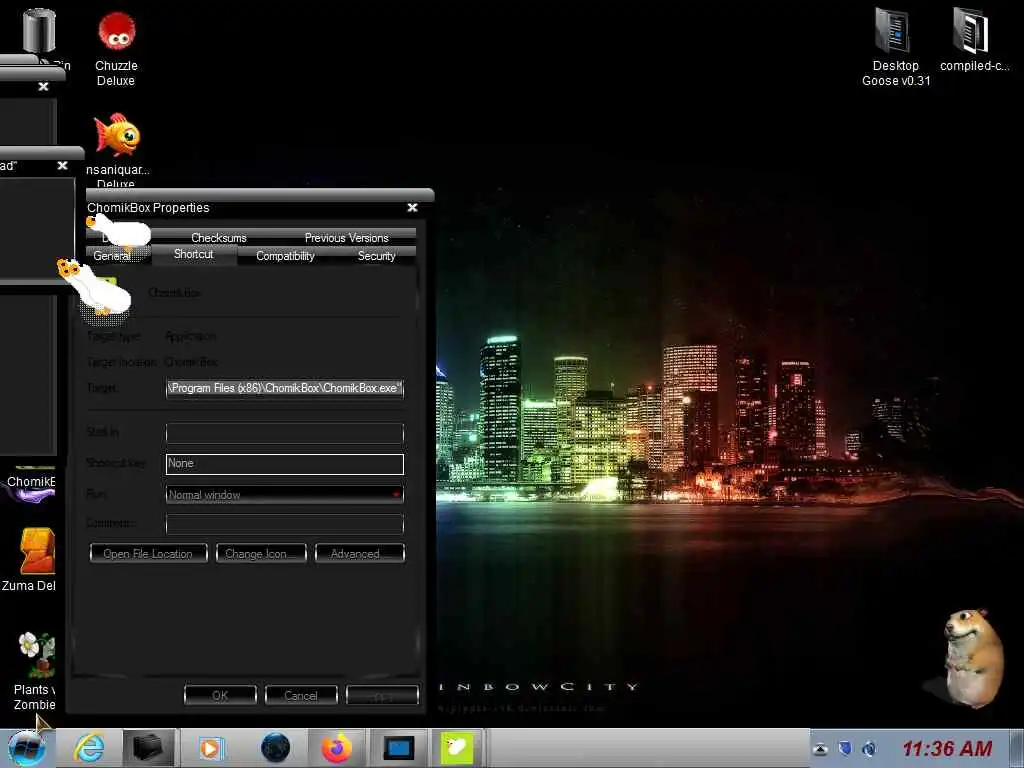Show hidden system tray icons
The height and width of the screenshot is (768, 1024).
coord(820,749)
